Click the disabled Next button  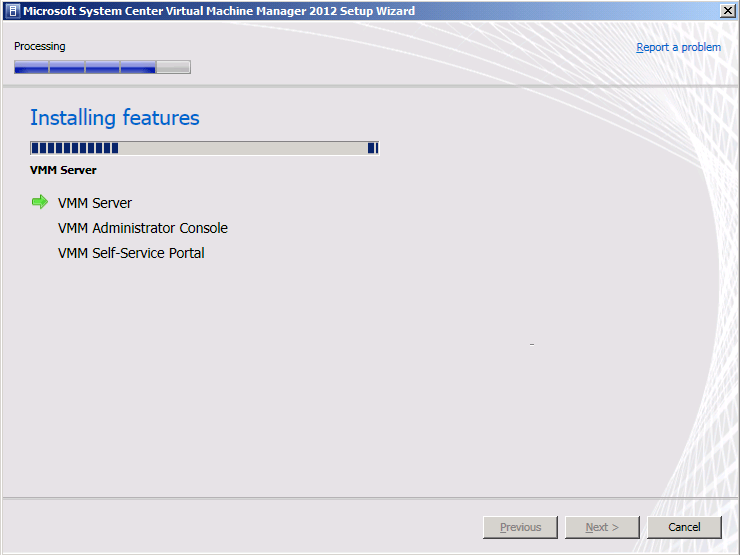pyautogui.click(x=602, y=527)
